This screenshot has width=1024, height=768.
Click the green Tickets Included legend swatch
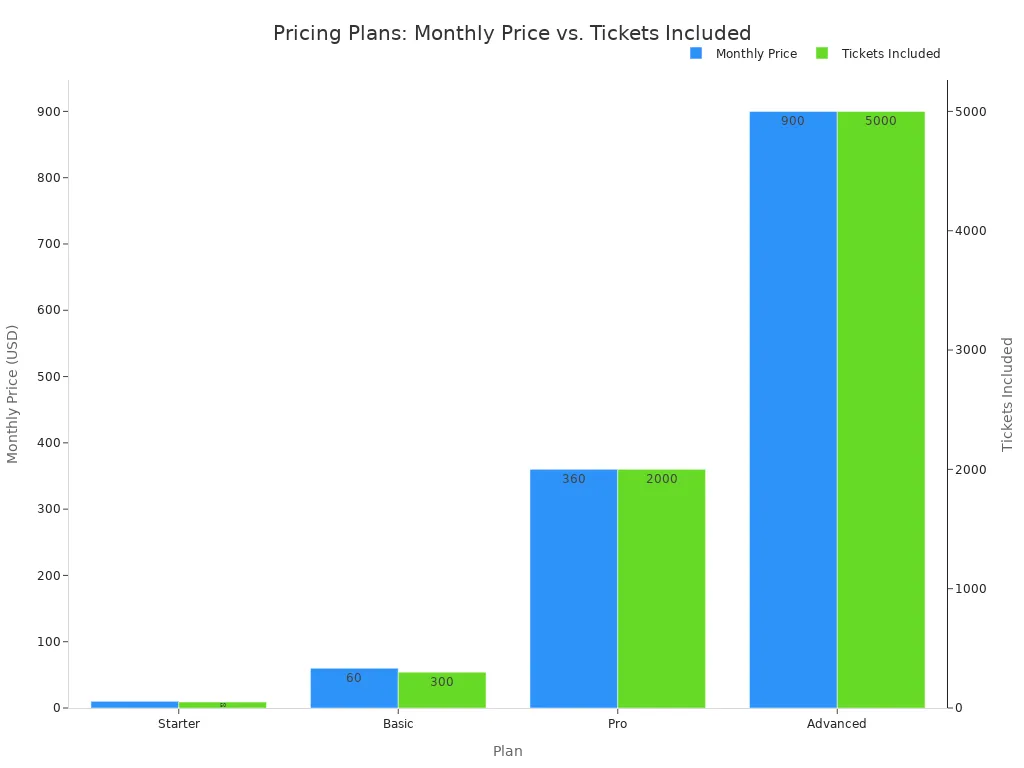tap(822, 53)
